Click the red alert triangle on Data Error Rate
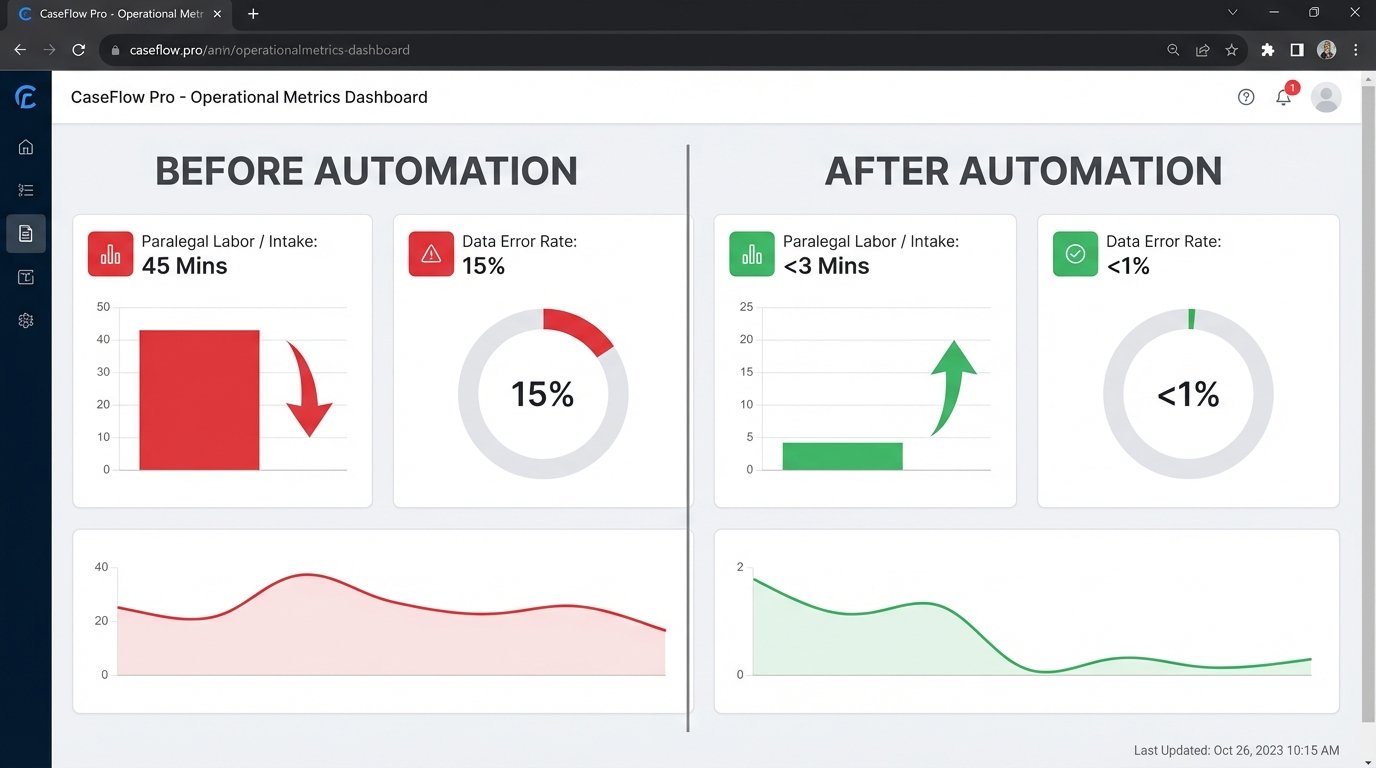 tap(430, 254)
